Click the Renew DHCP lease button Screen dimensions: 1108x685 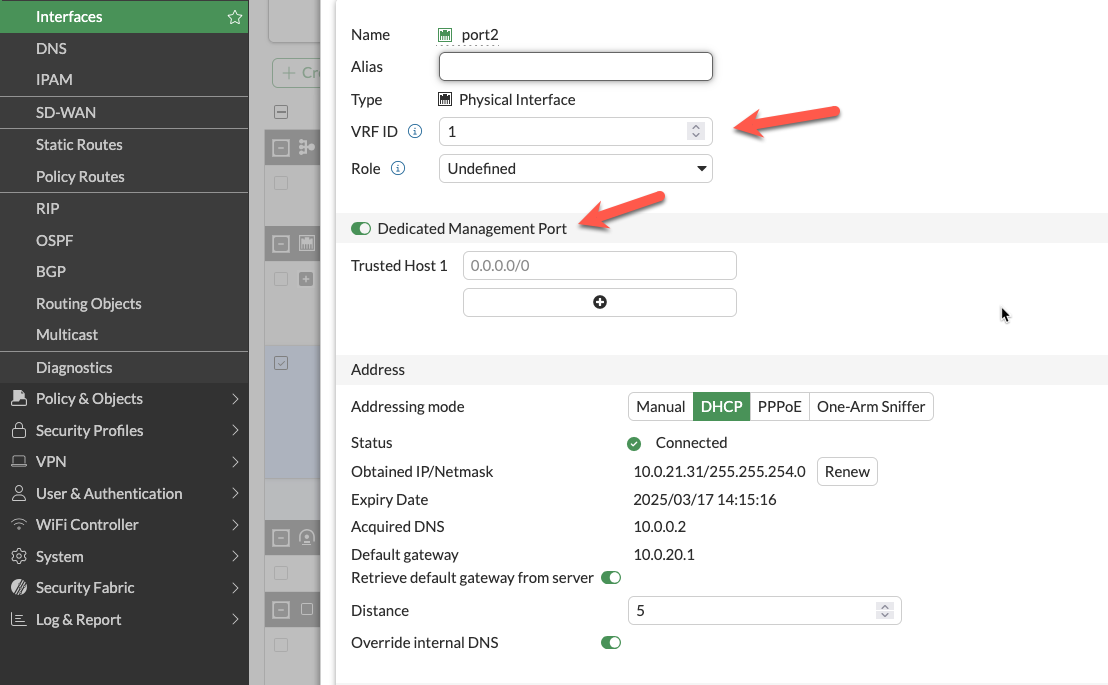coord(847,472)
